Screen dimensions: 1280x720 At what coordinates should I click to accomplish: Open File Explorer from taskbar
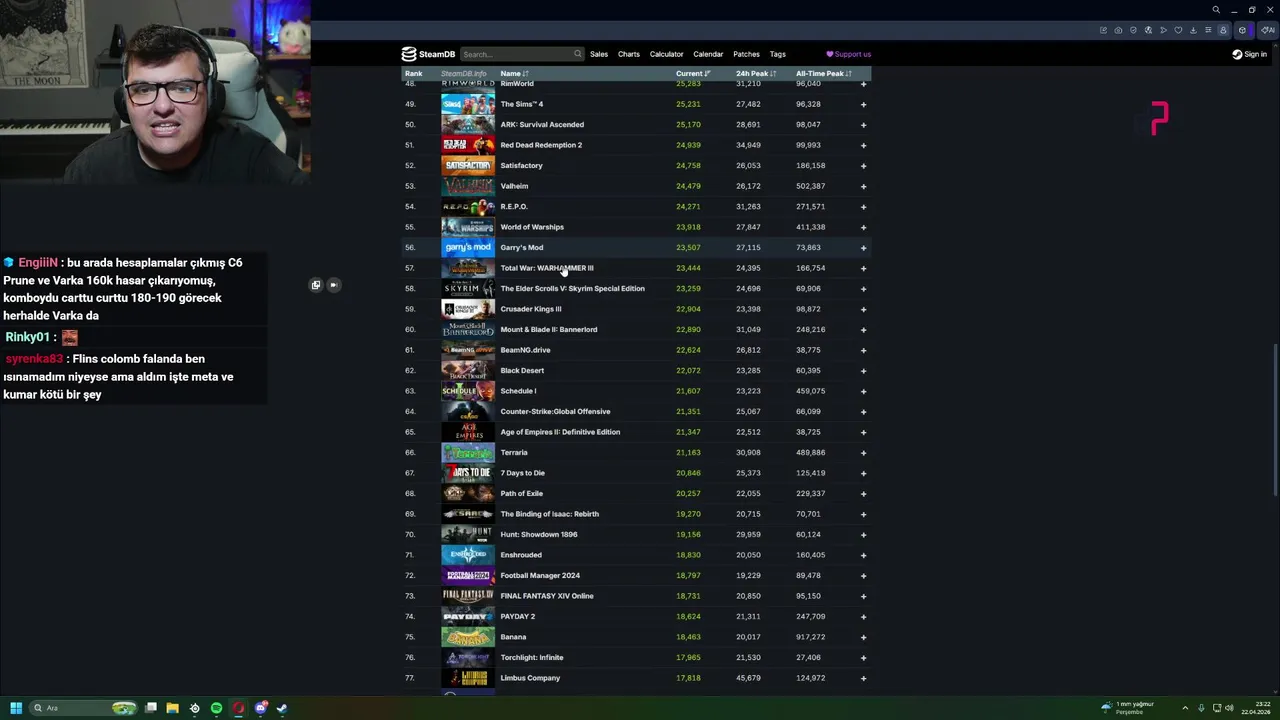click(172, 708)
